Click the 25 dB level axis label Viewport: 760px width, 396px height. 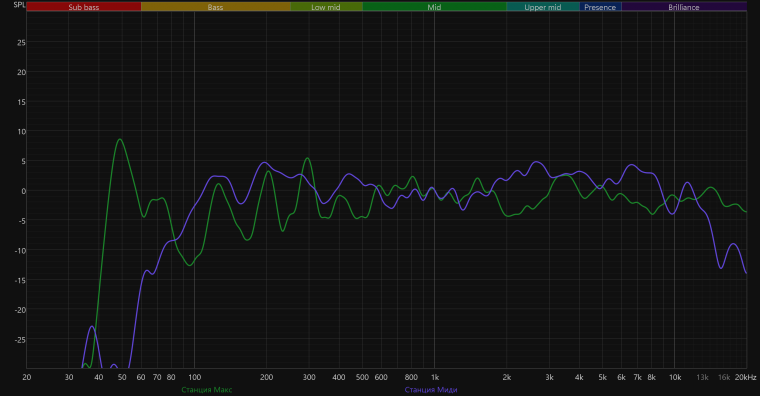(21, 43)
